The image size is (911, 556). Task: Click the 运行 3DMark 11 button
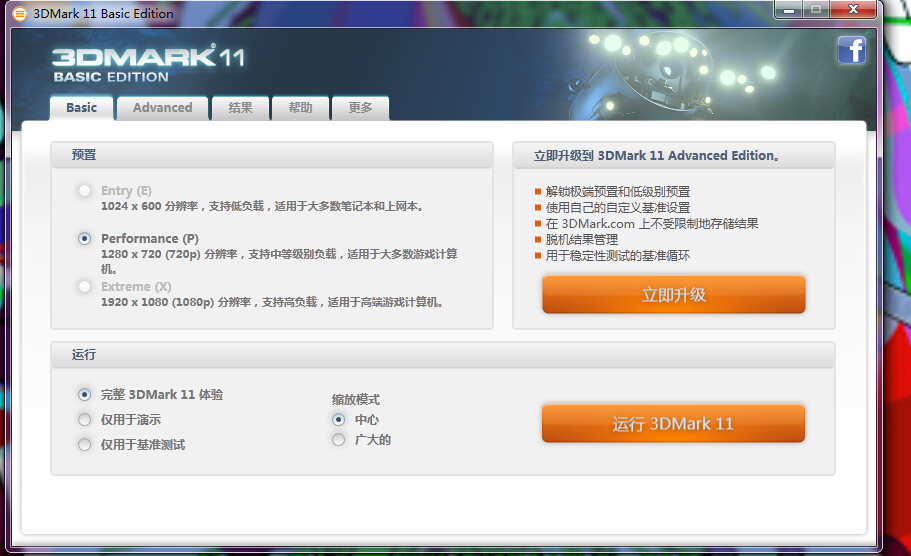pos(673,424)
